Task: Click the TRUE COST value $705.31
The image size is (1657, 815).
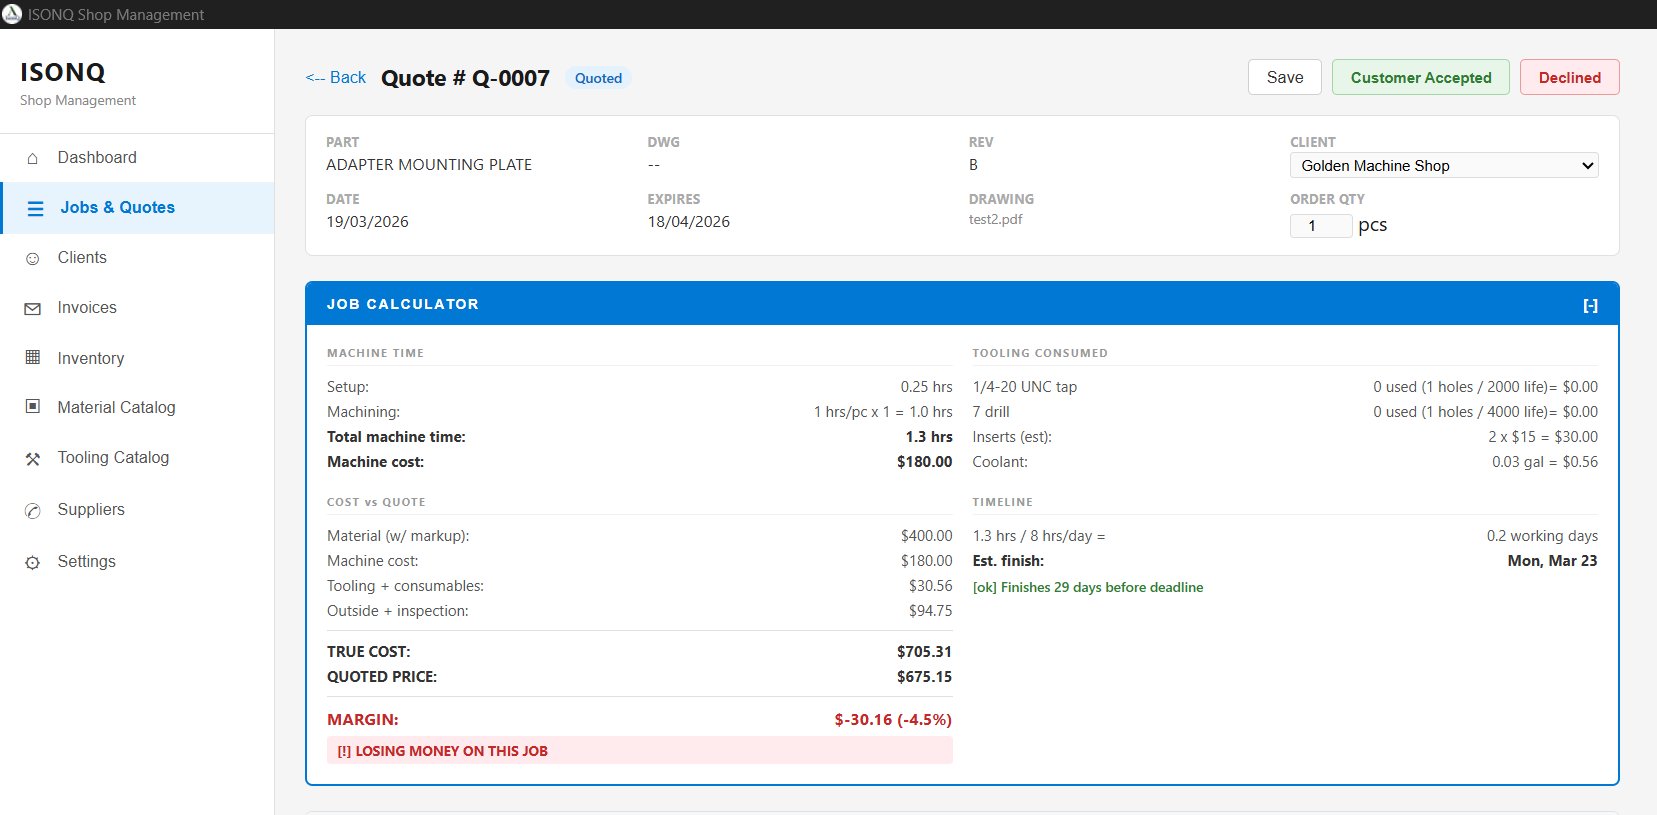Action: 924,652
